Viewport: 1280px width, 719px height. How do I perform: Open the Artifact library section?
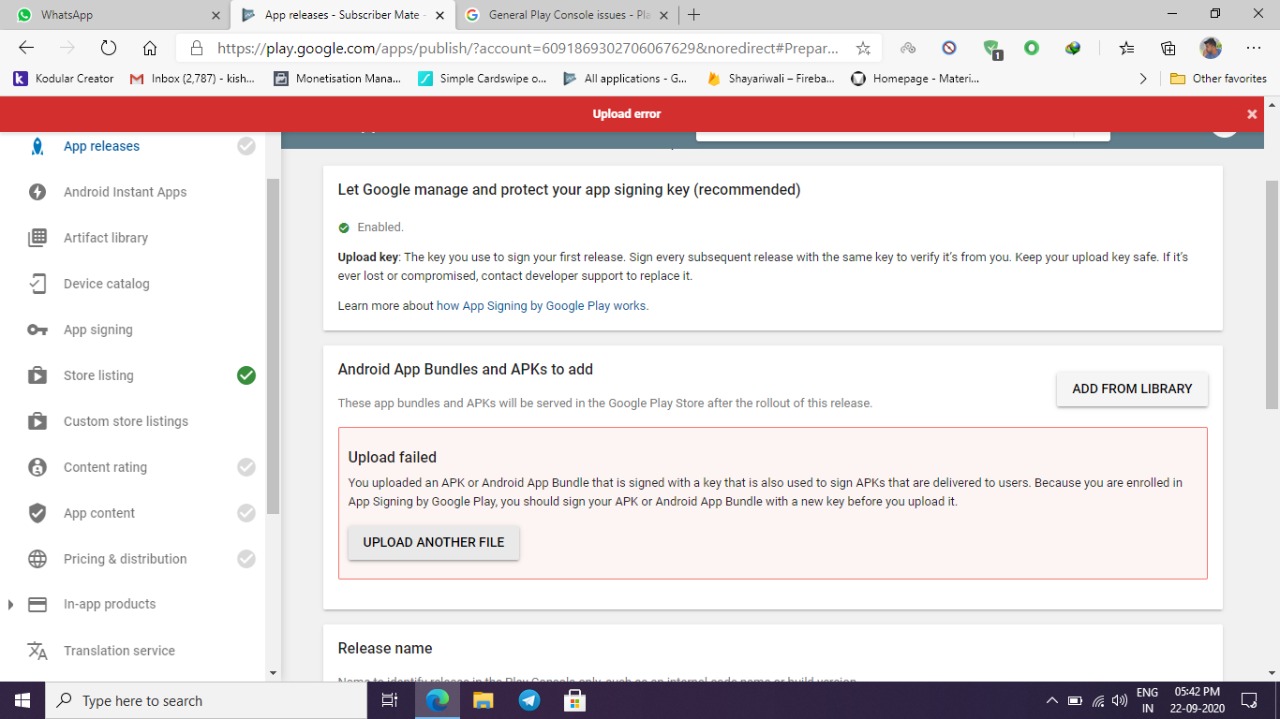click(x=105, y=237)
